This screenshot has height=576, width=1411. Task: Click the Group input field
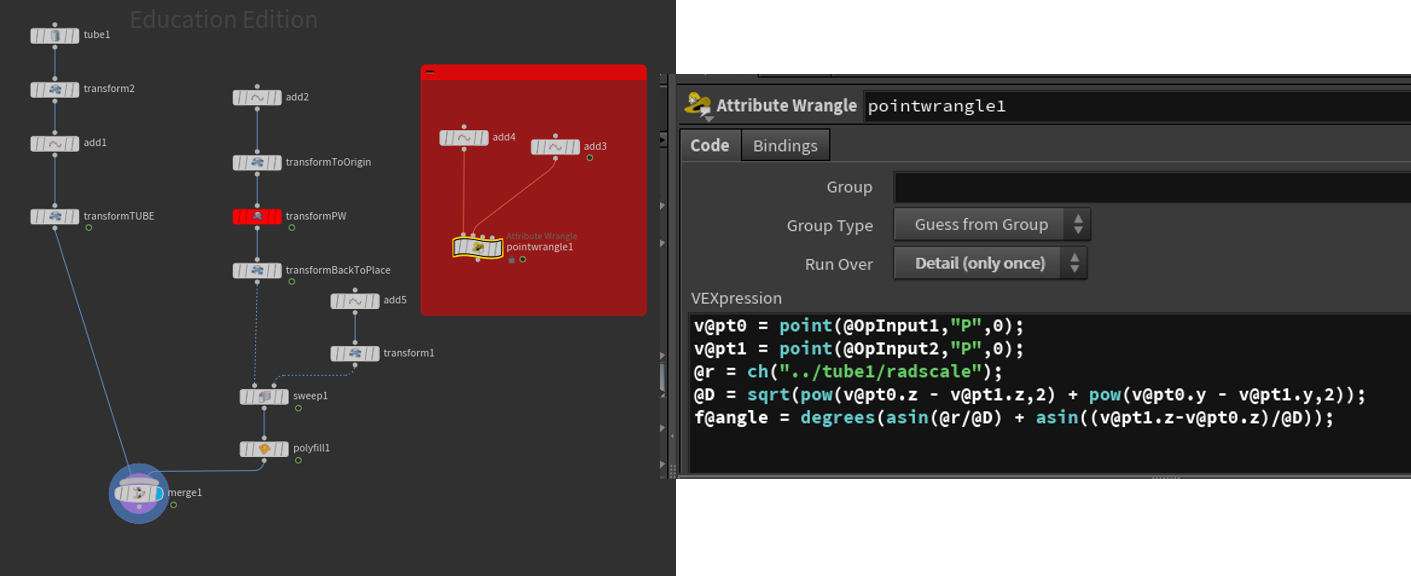1150,187
